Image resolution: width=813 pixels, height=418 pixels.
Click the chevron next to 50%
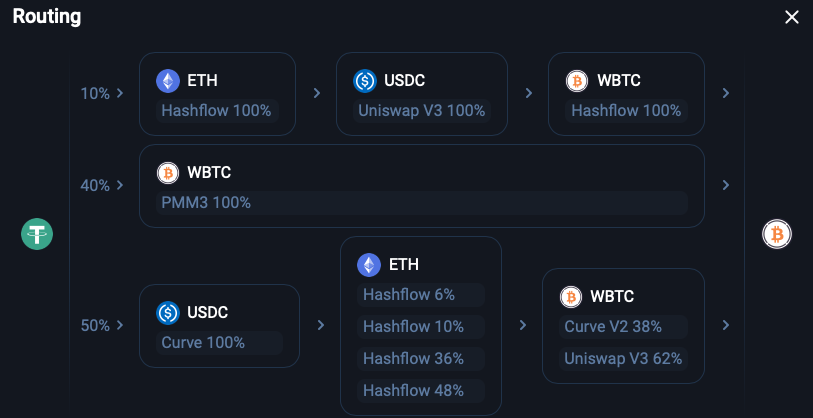[120, 325]
